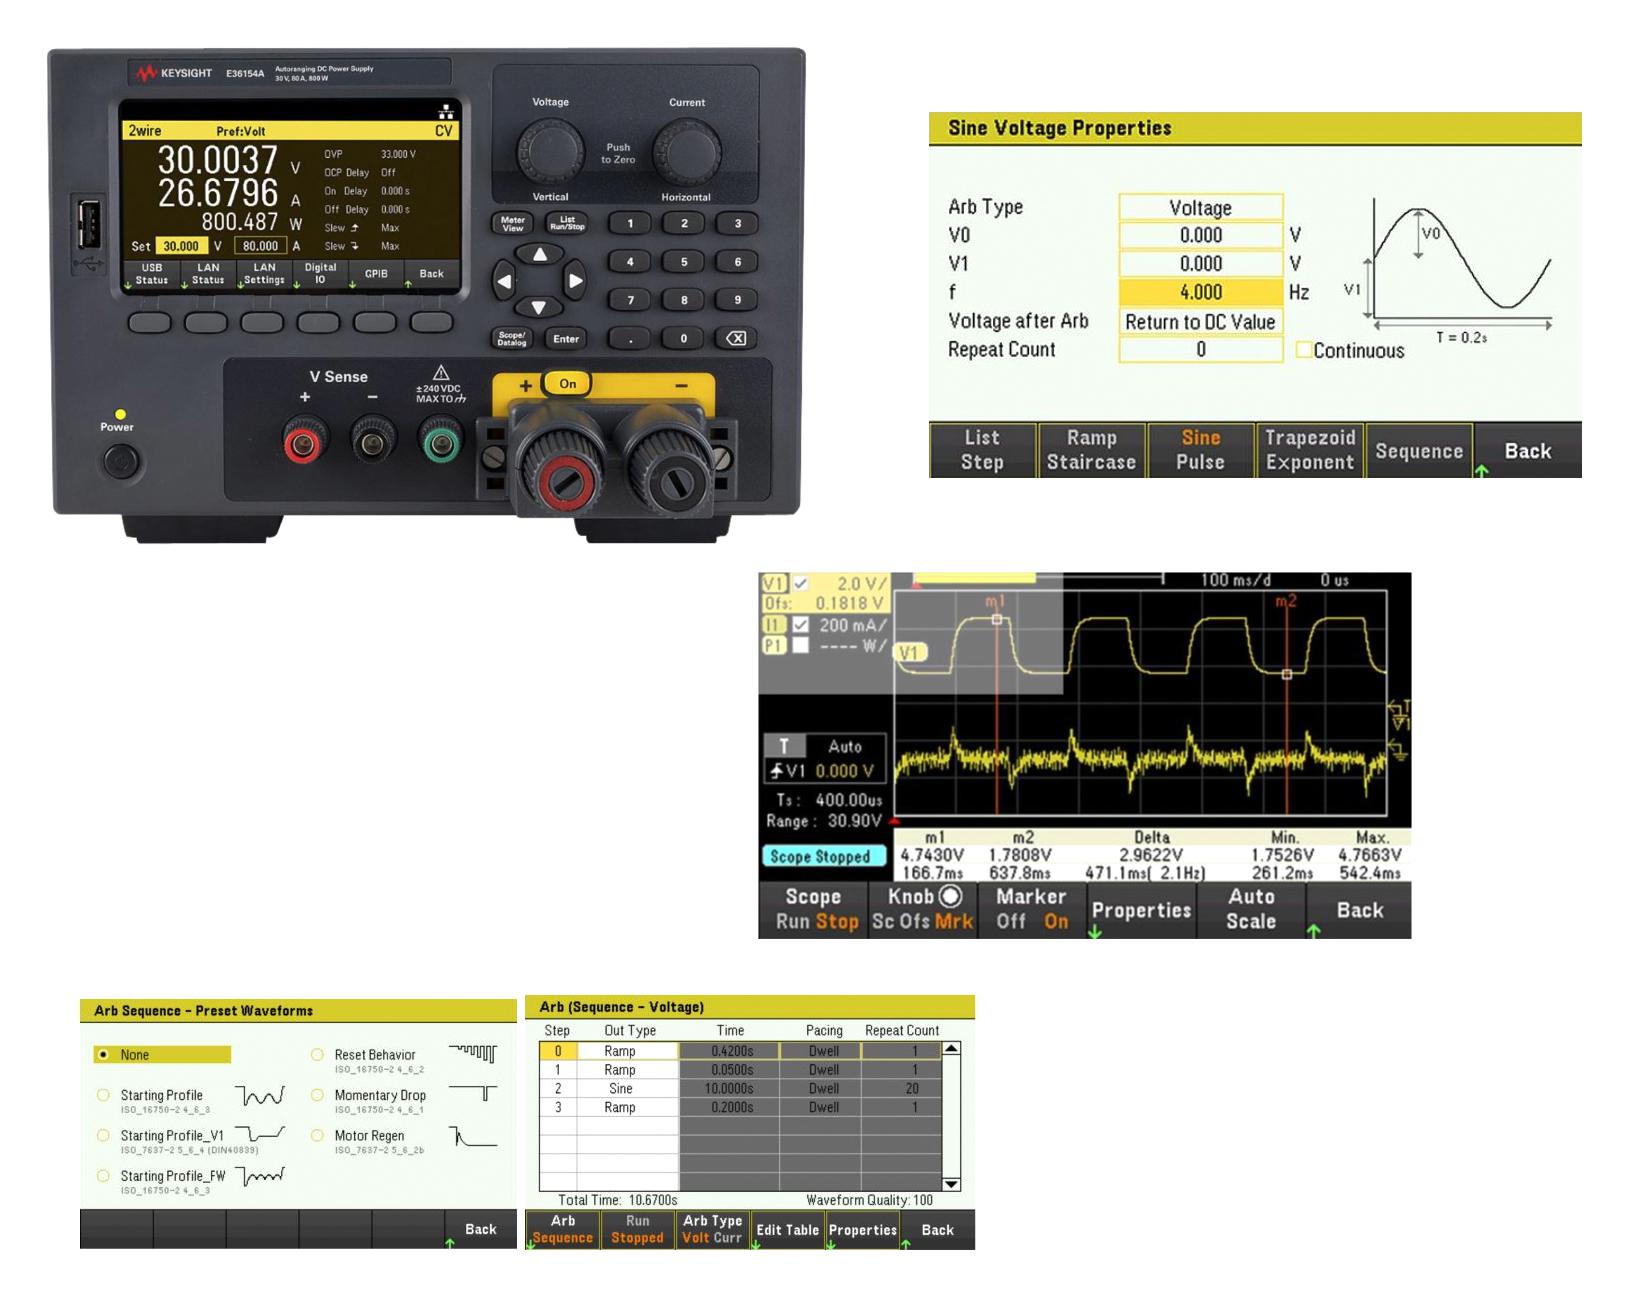The height and width of the screenshot is (1297, 1629).
Task: Open the Arb Sequence submenu softkey
Action: pyautogui.click(x=563, y=1230)
